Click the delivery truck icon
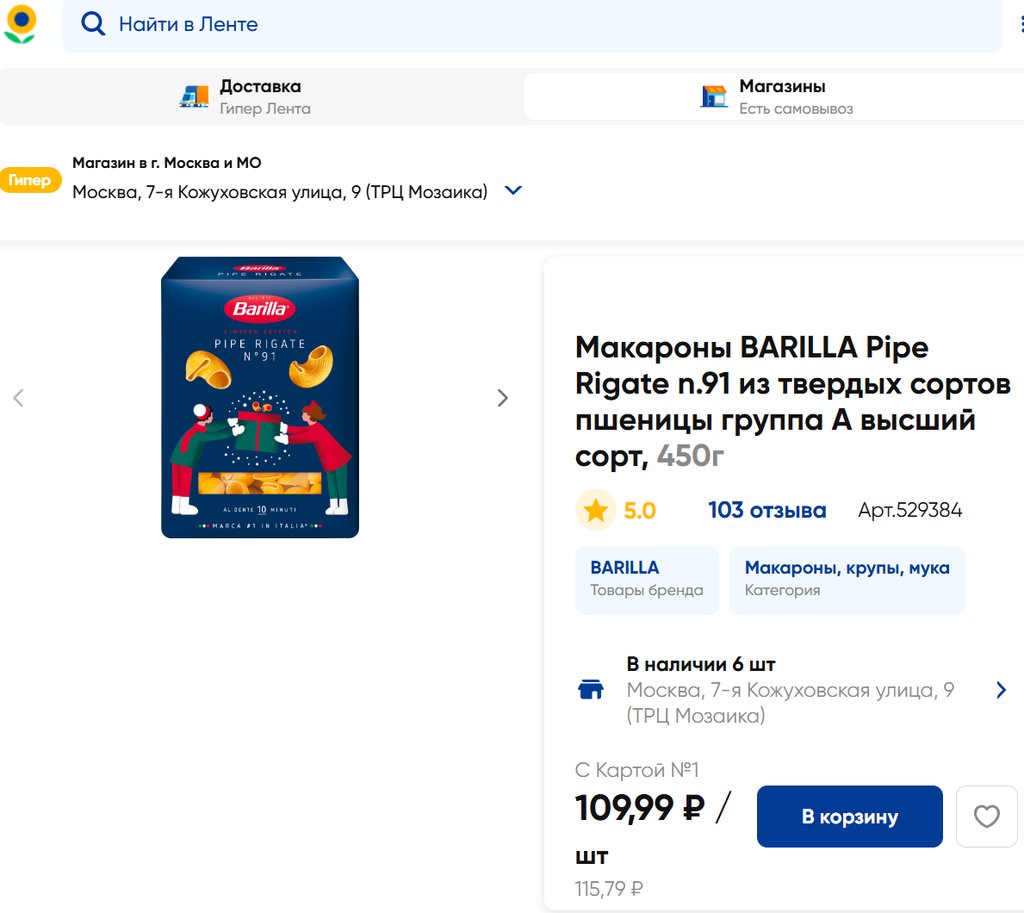Image resolution: width=1024 pixels, height=913 pixels. [x=194, y=96]
